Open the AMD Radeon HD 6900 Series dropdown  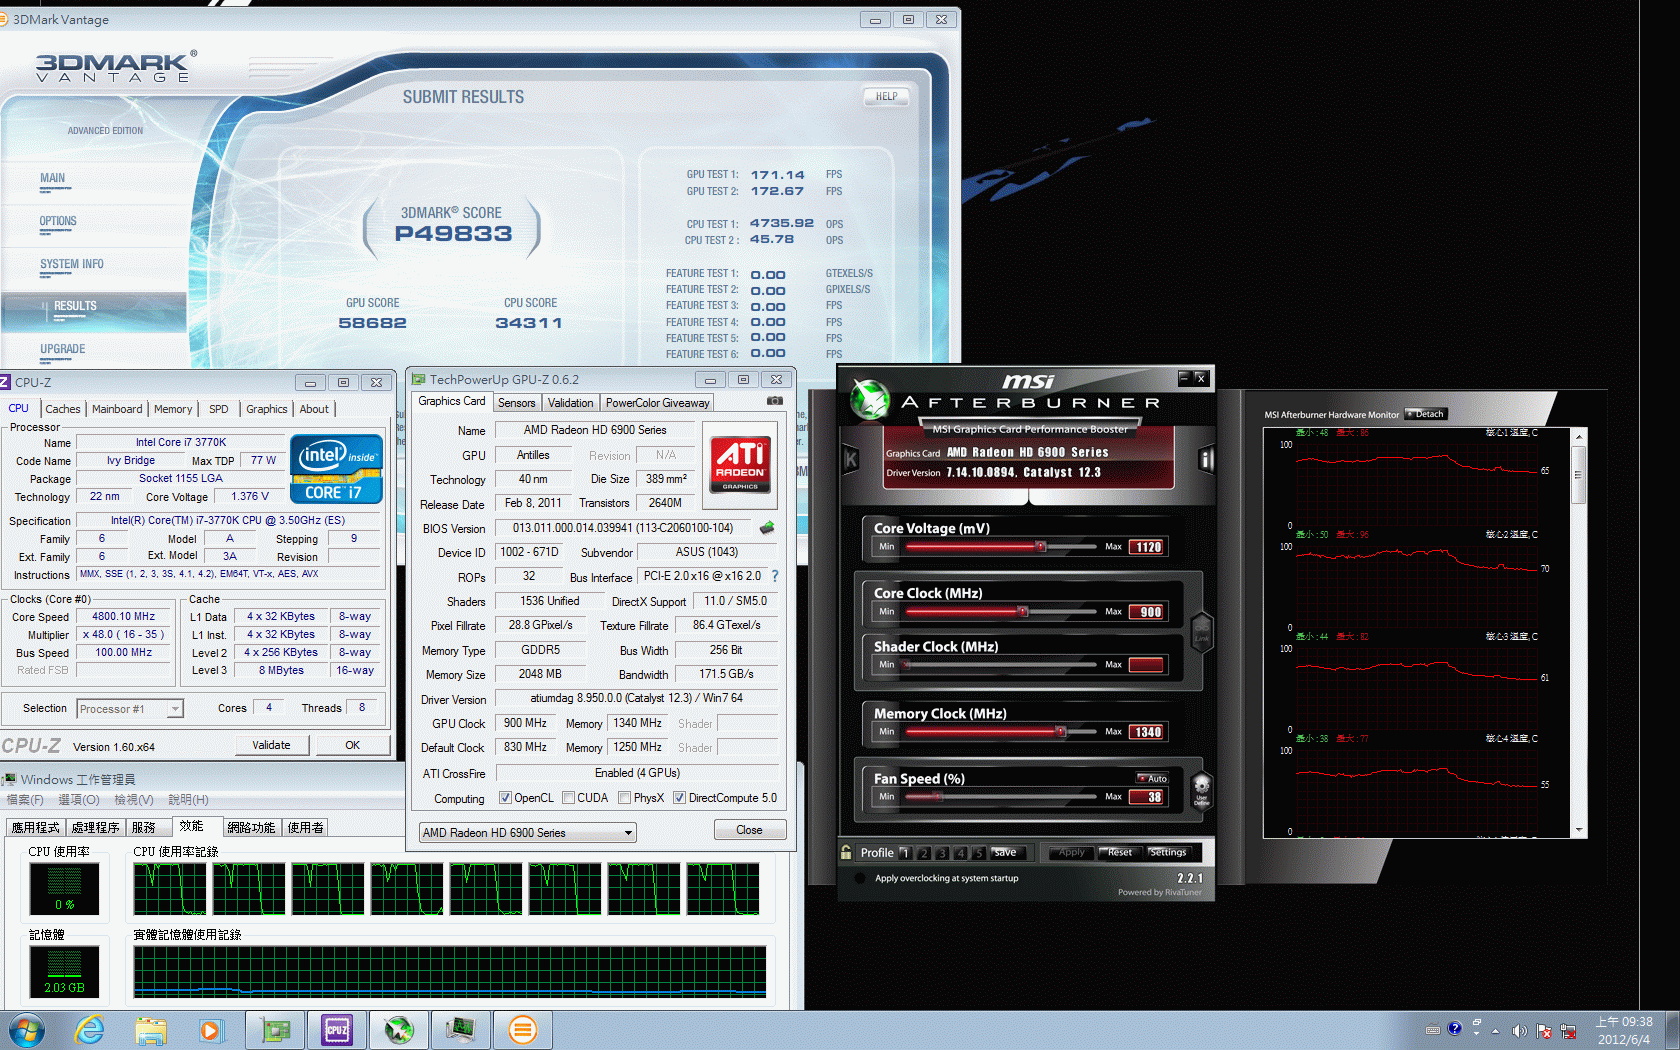click(527, 832)
